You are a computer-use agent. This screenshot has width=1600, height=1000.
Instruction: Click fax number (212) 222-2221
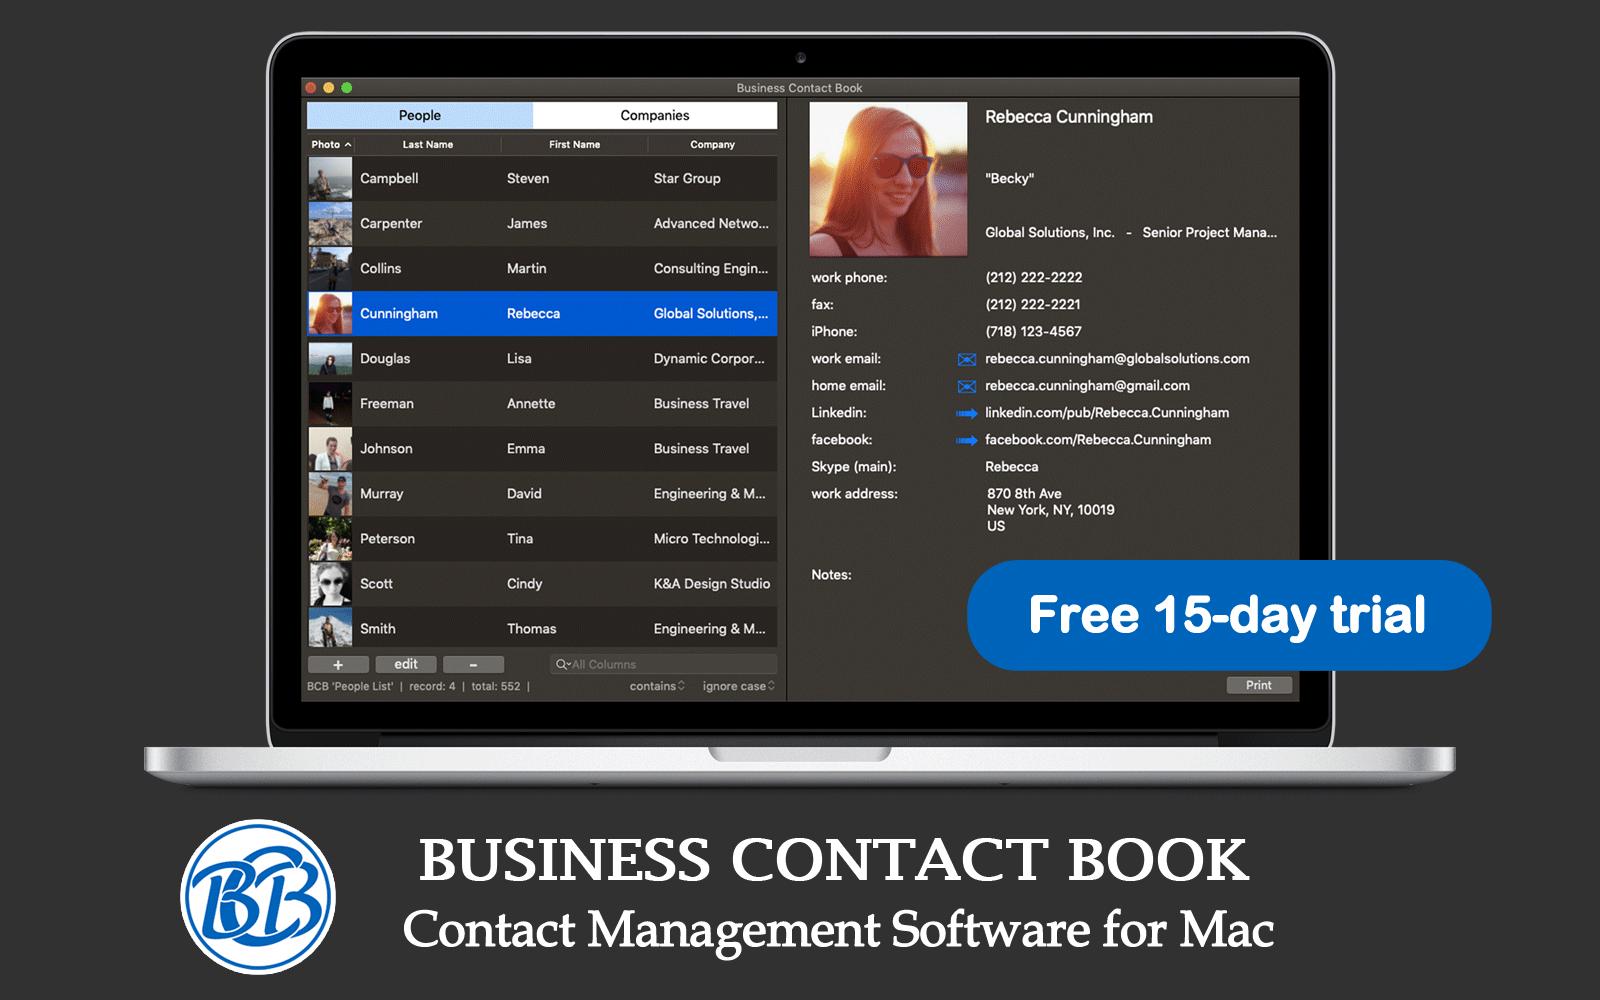[1033, 305]
